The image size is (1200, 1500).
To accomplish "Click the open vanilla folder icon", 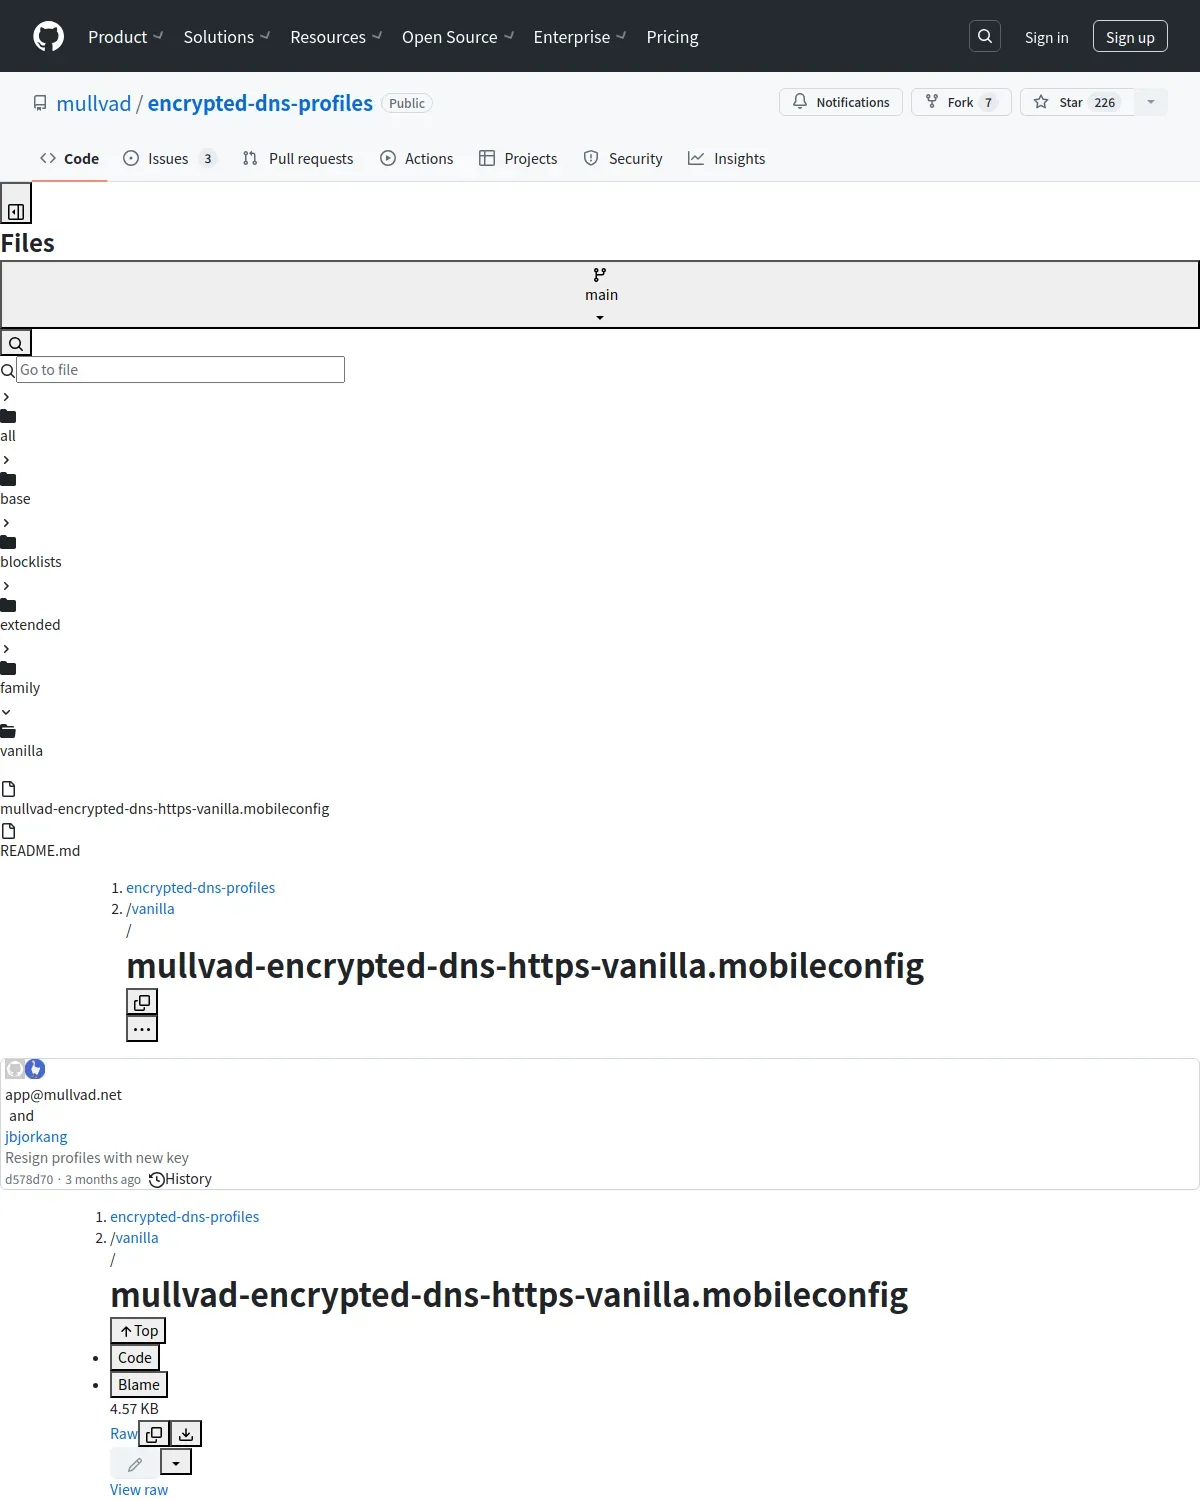I will [8, 731].
